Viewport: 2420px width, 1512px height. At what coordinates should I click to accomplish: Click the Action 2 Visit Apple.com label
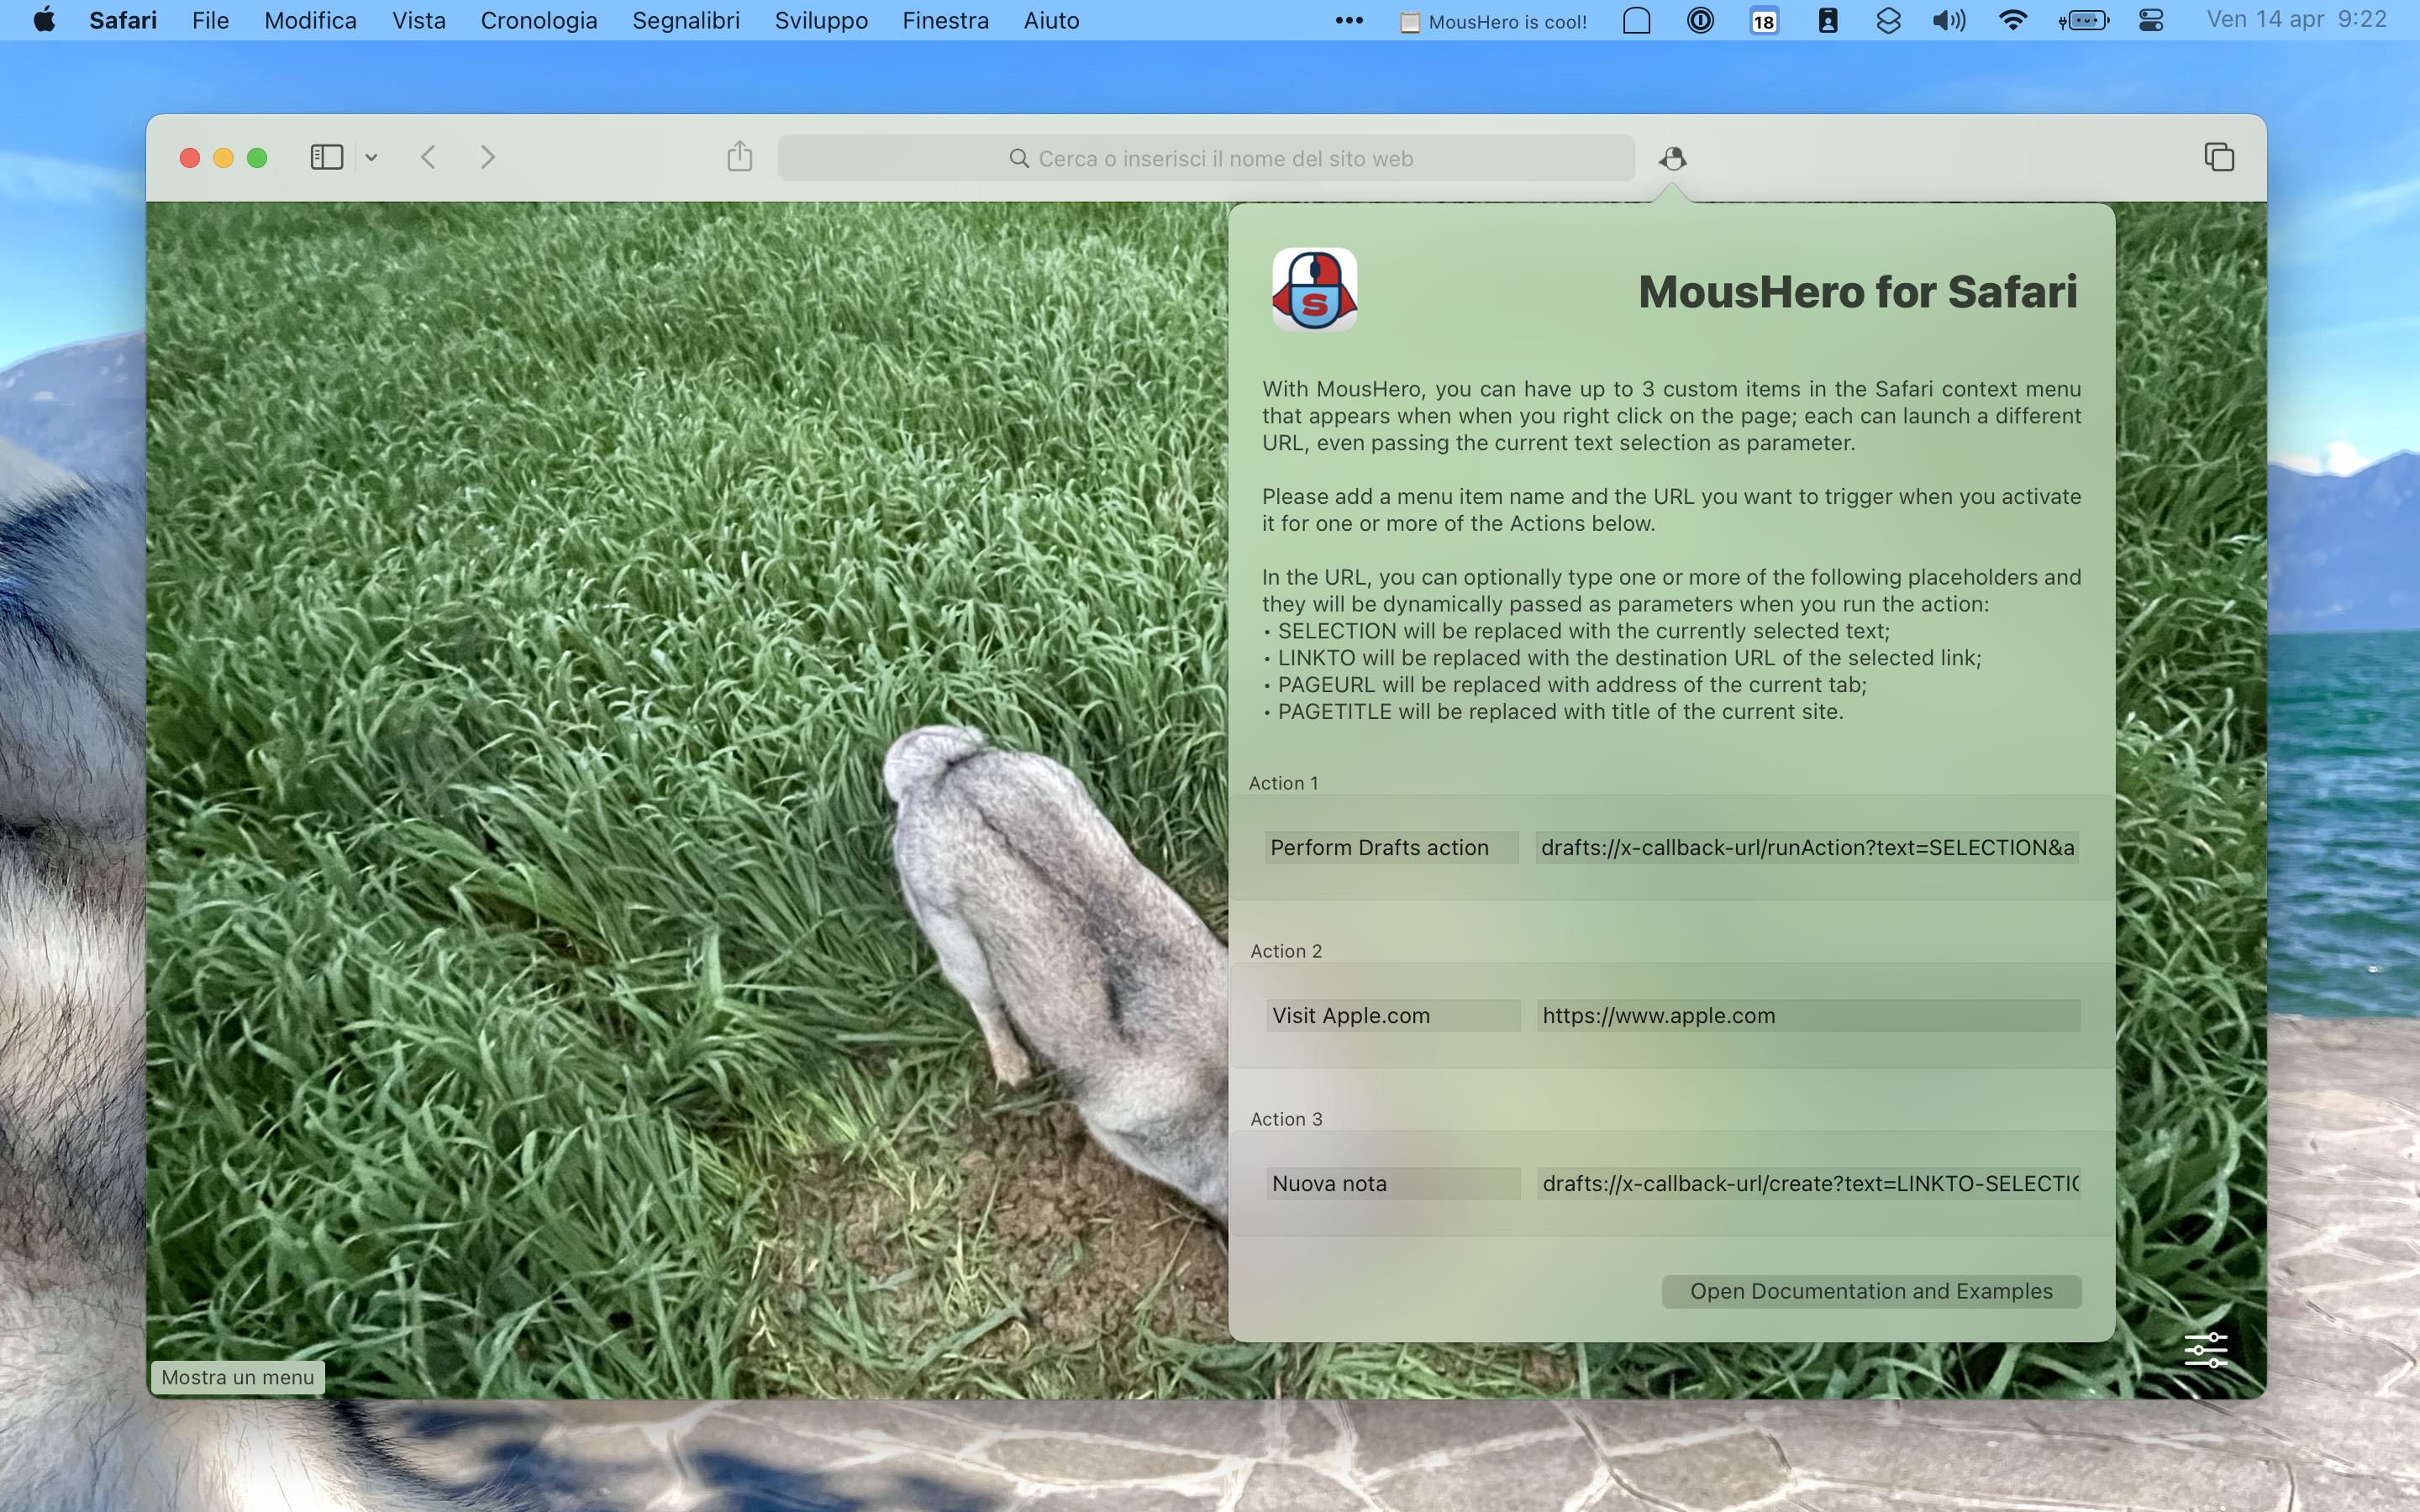point(1350,1014)
